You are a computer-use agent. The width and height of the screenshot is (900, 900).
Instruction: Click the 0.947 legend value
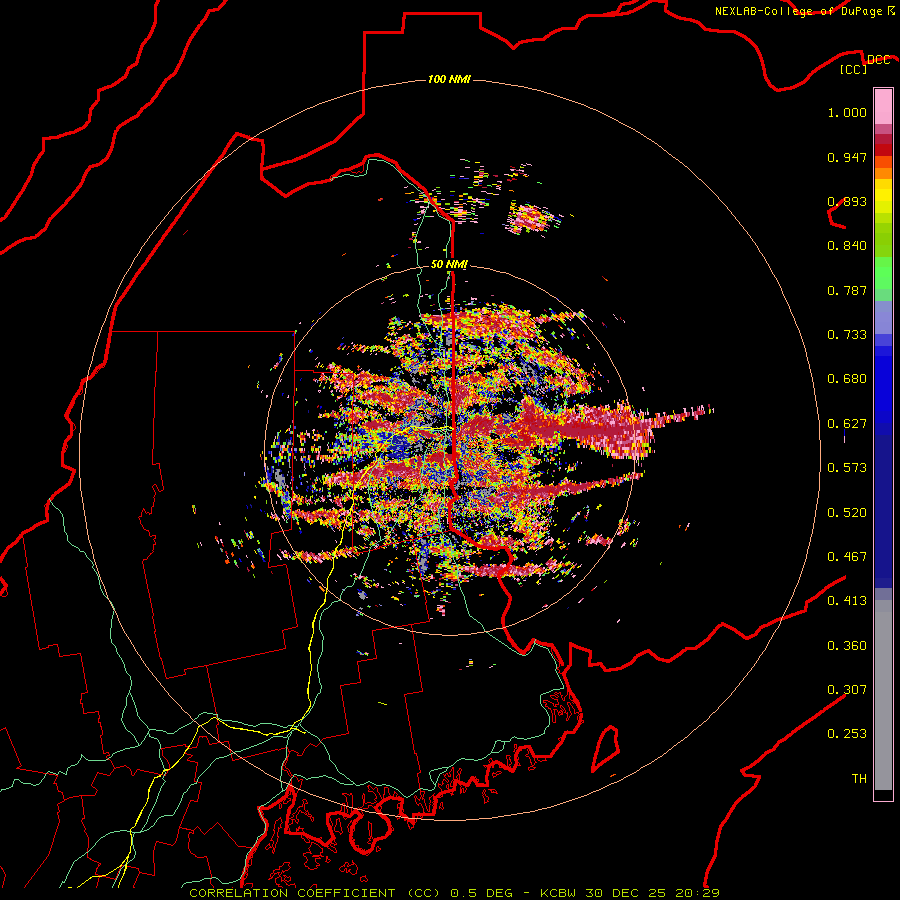(847, 157)
